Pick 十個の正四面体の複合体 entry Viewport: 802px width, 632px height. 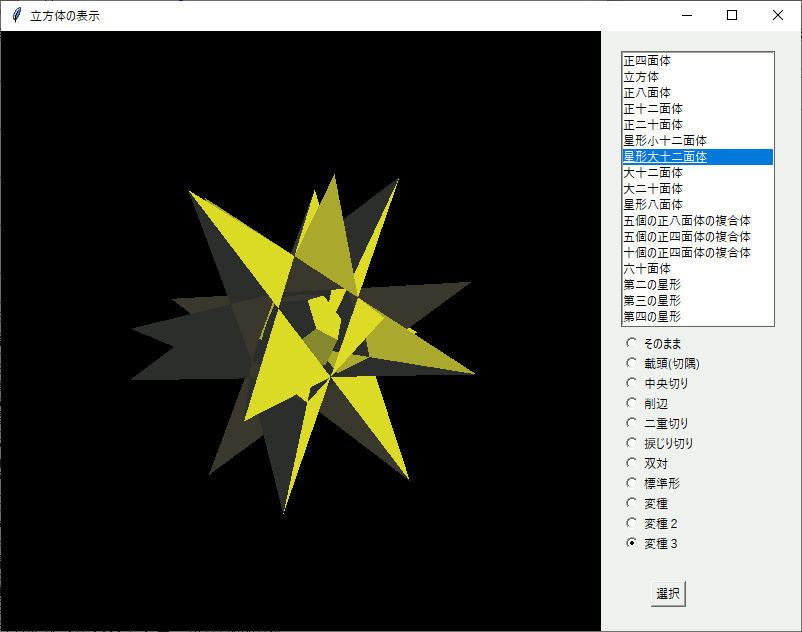pyautogui.click(x=697, y=253)
